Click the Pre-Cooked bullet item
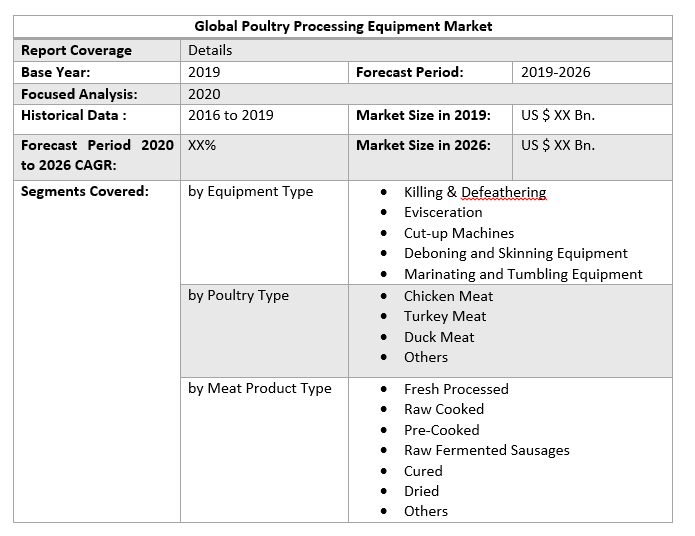695x536 pixels. tap(441, 430)
